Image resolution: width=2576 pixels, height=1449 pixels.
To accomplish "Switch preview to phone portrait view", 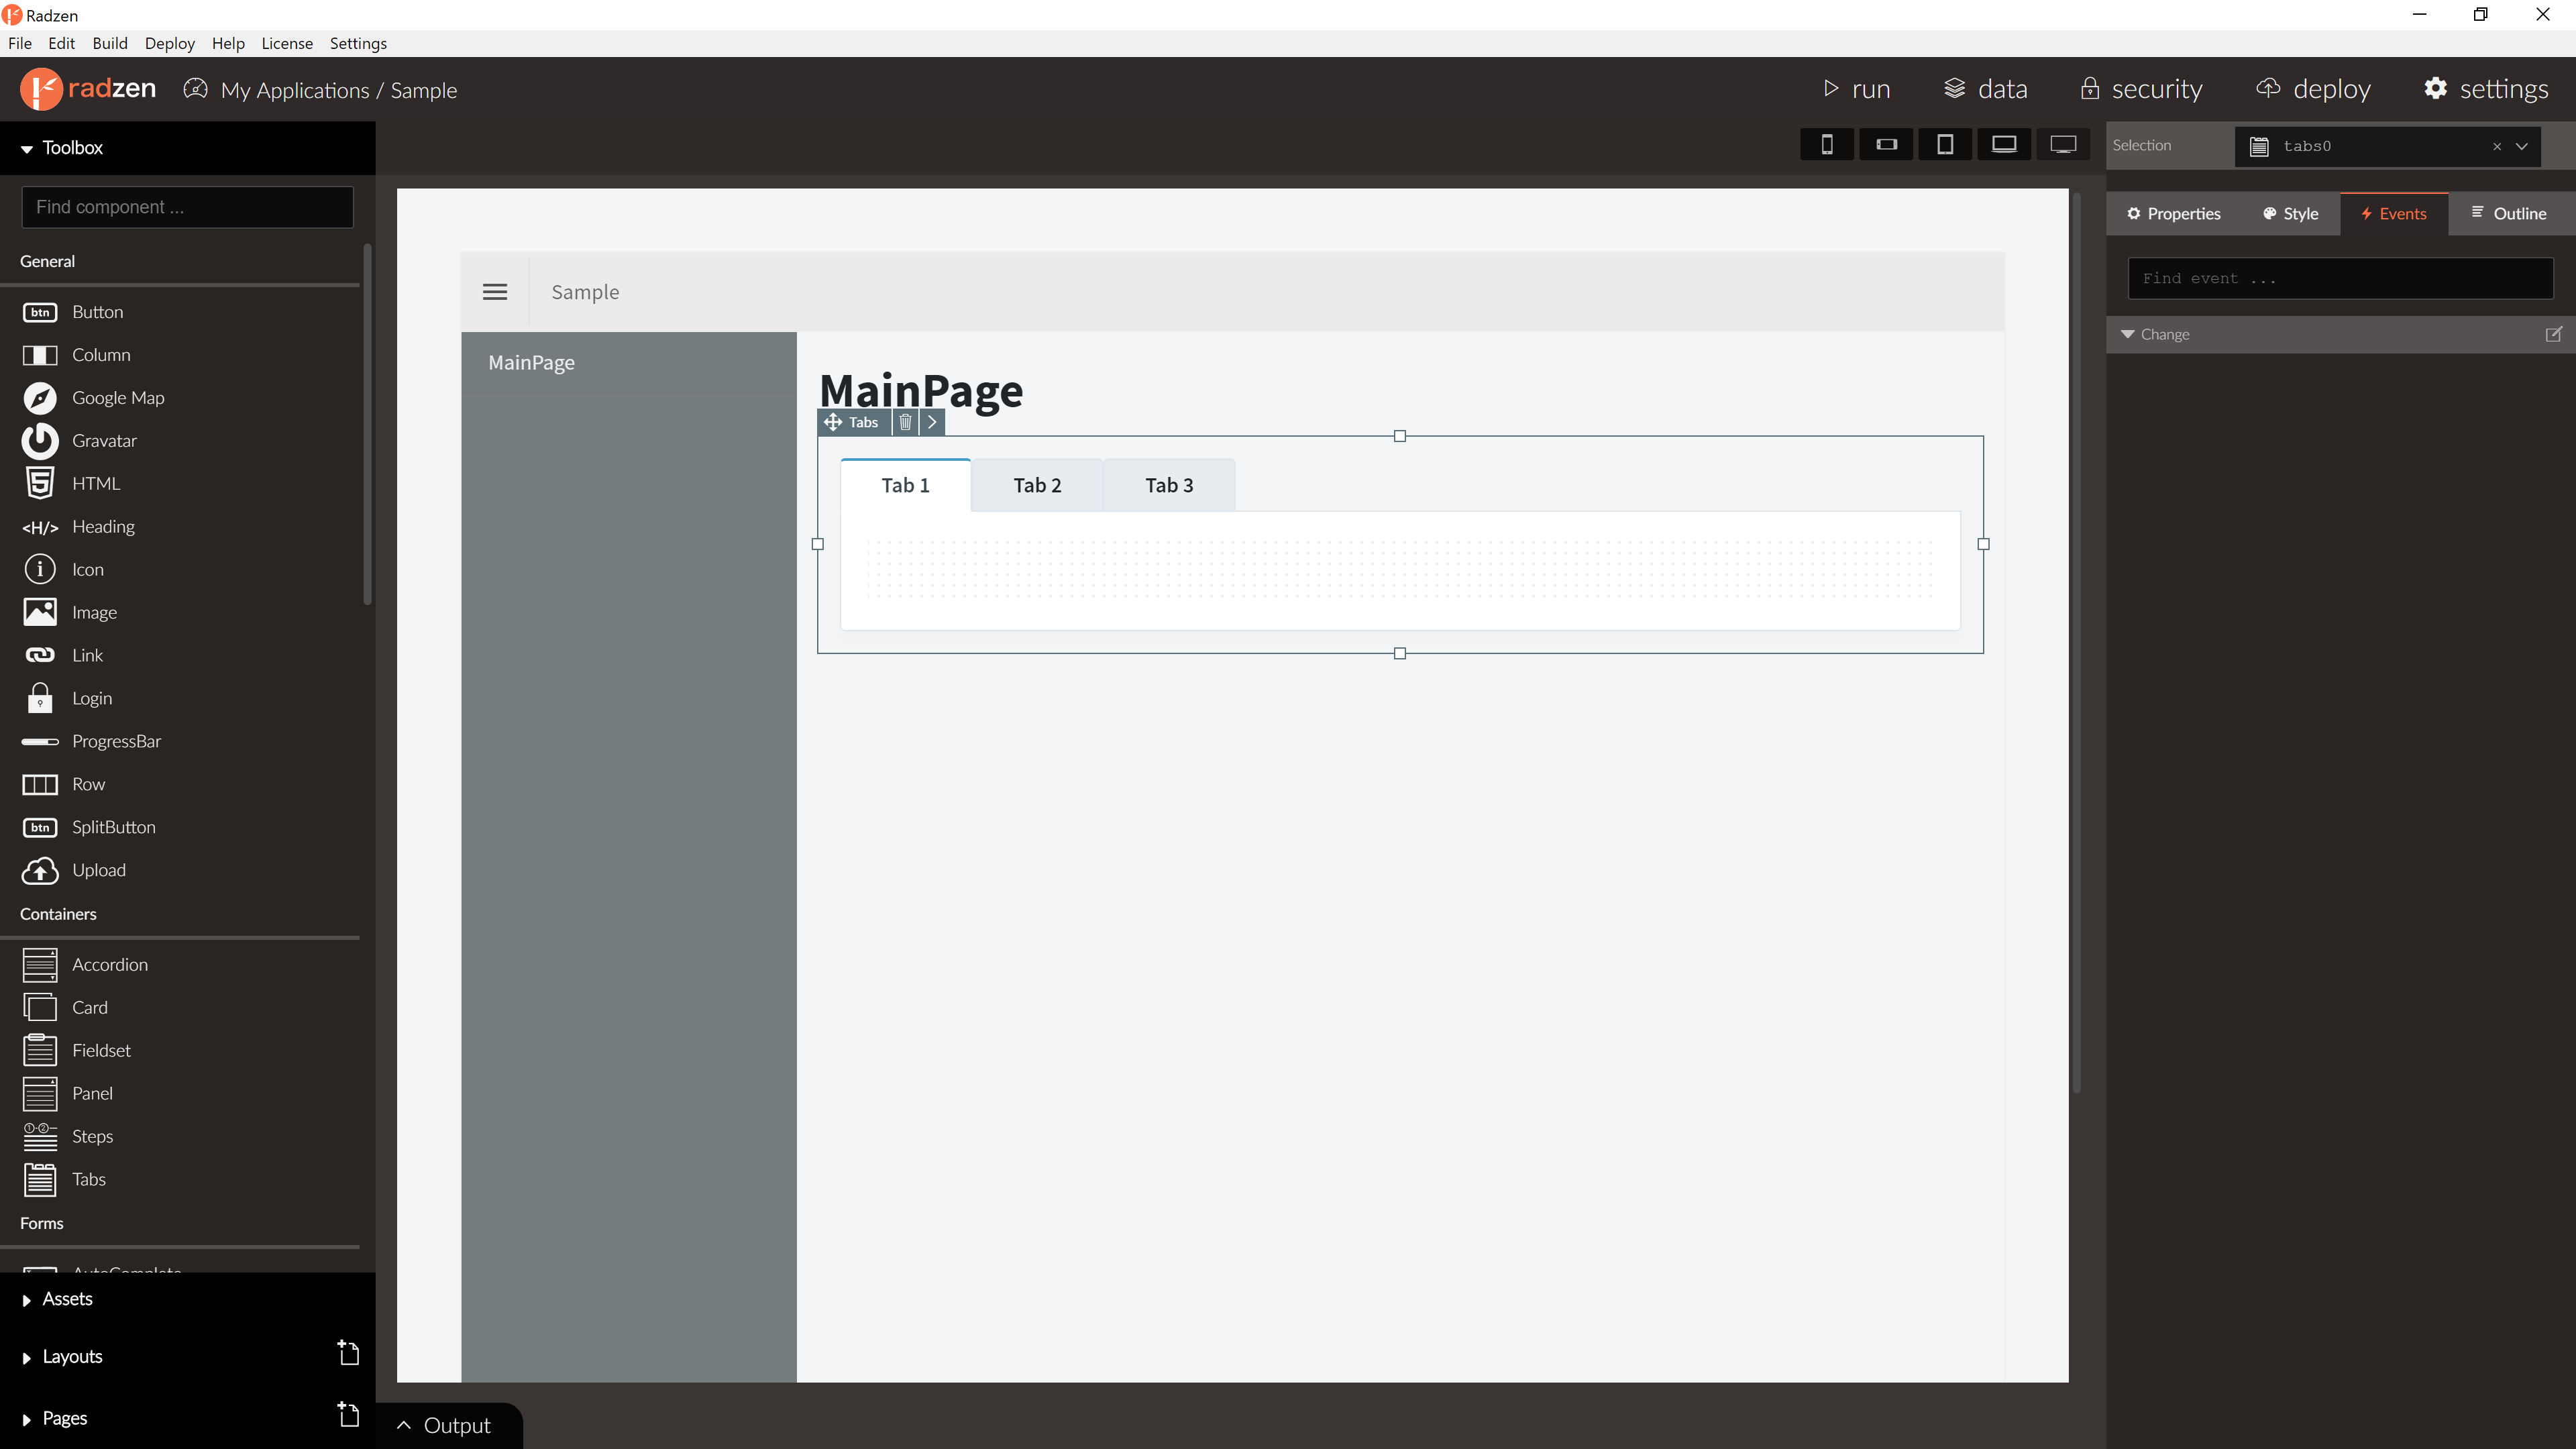I will [1827, 145].
